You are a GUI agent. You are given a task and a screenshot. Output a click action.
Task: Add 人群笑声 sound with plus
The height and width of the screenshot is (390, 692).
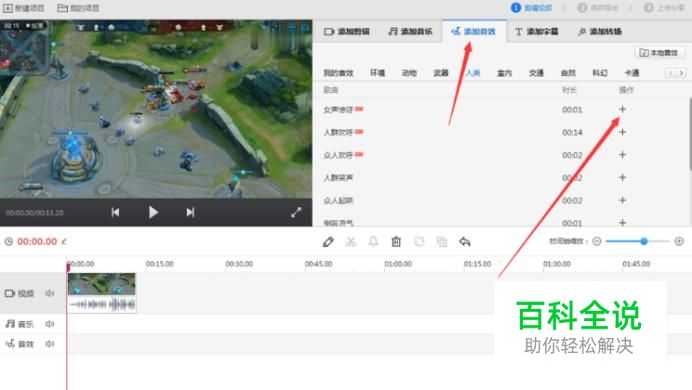pyautogui.click(x=622, y=177)
